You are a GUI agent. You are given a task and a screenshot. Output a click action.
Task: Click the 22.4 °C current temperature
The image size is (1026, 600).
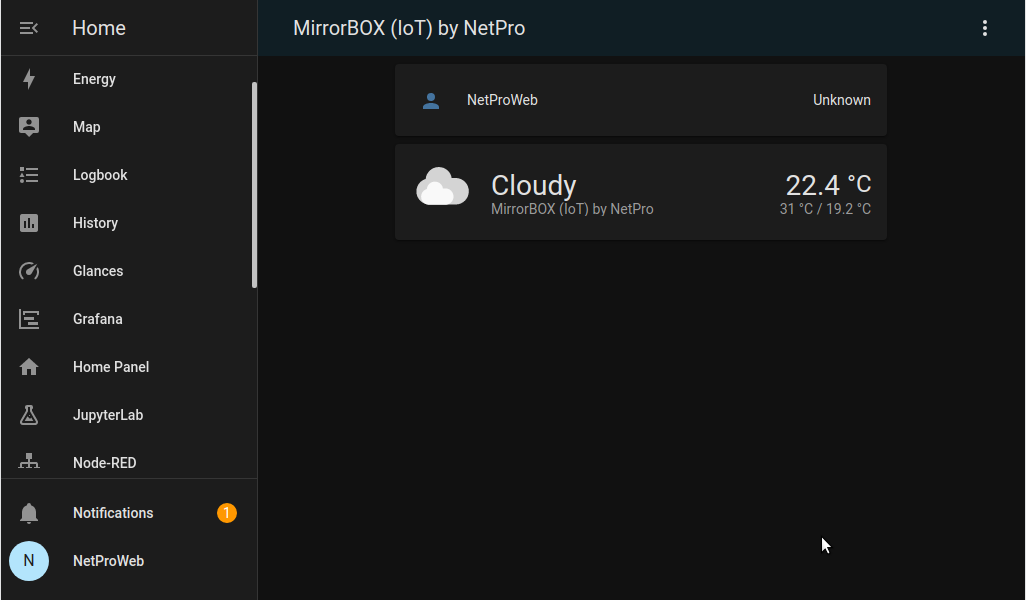click(828, 185)
